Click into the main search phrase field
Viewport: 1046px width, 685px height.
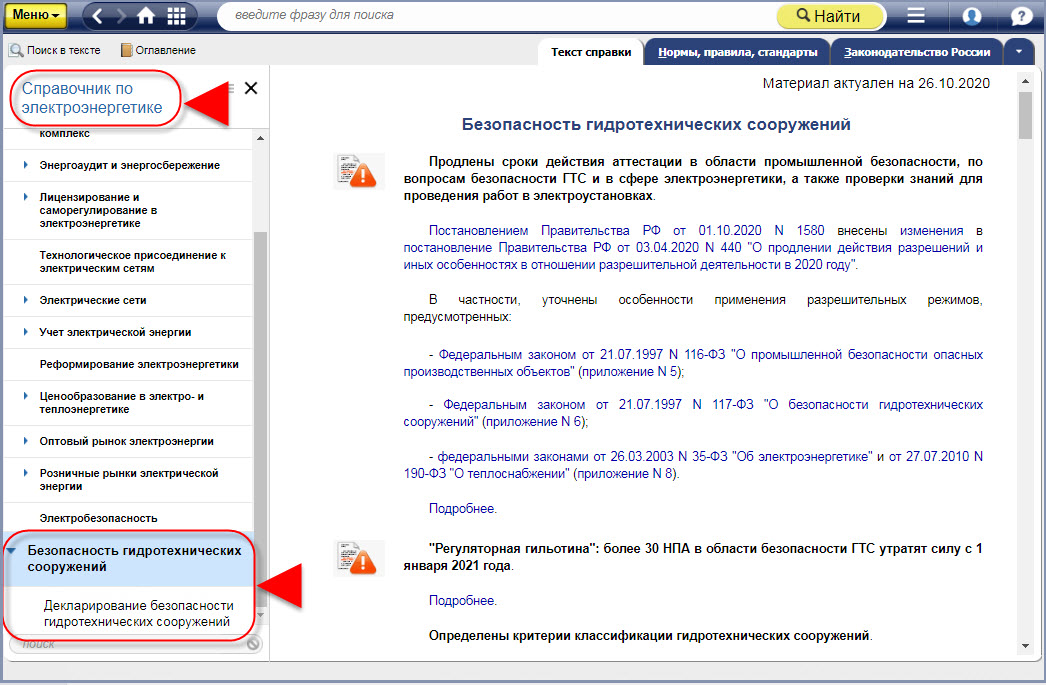click(x=490, y=16)
